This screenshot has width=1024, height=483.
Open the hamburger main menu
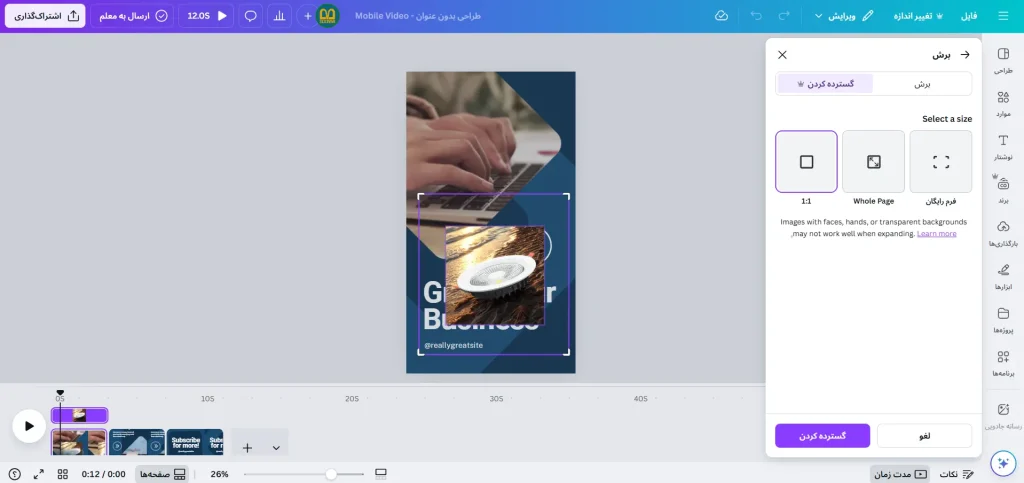[1003, 16]
